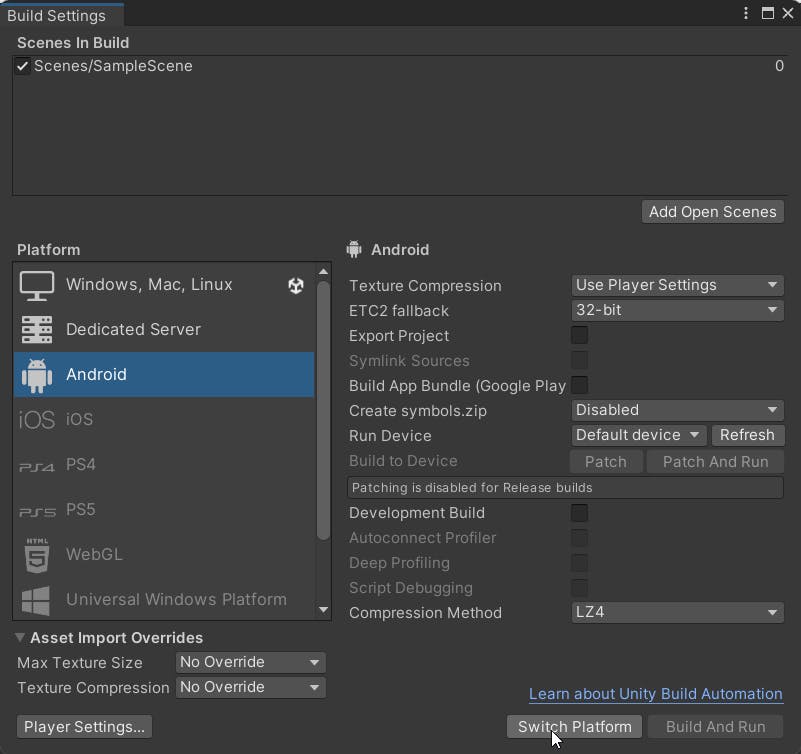Collapse the Asset Import Overrides section

(x=19, y=637)
